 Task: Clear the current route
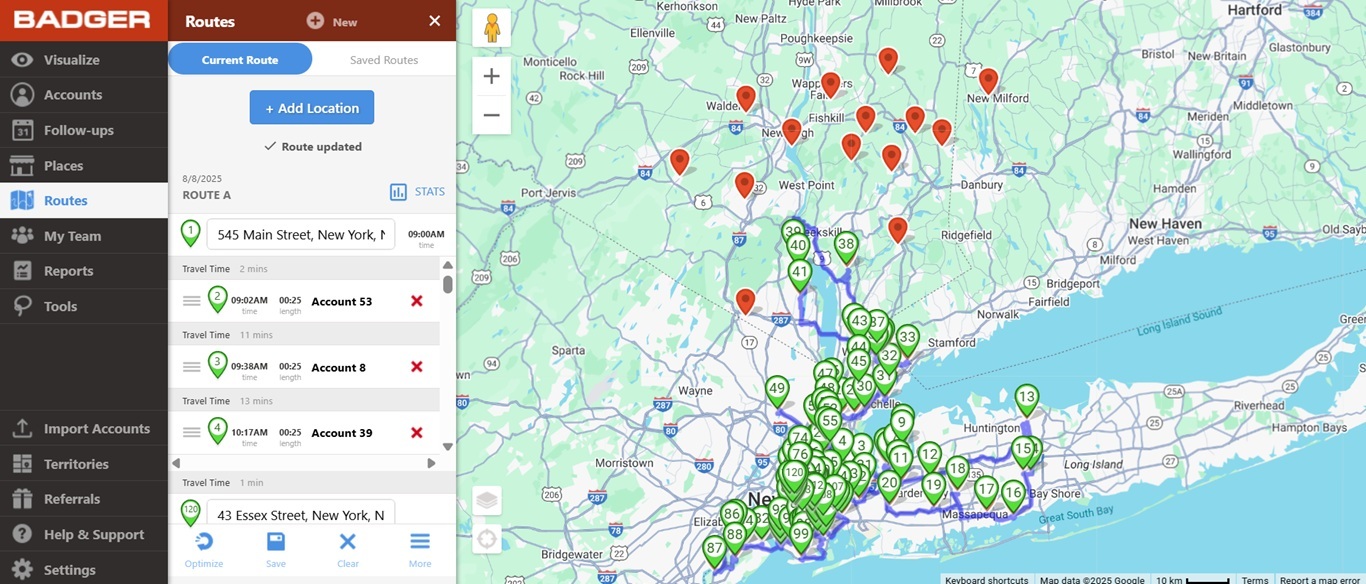pyautogui.click(x=348, y=549)
